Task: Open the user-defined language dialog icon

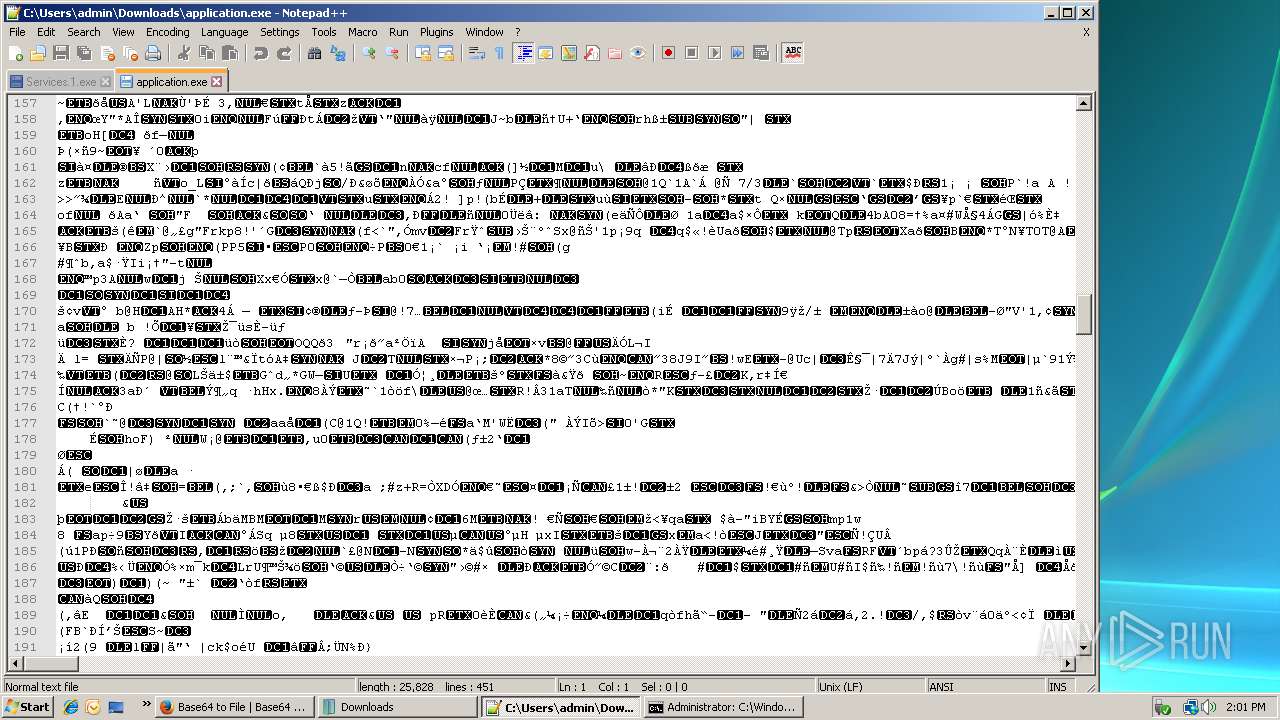Action: point(545,53)
